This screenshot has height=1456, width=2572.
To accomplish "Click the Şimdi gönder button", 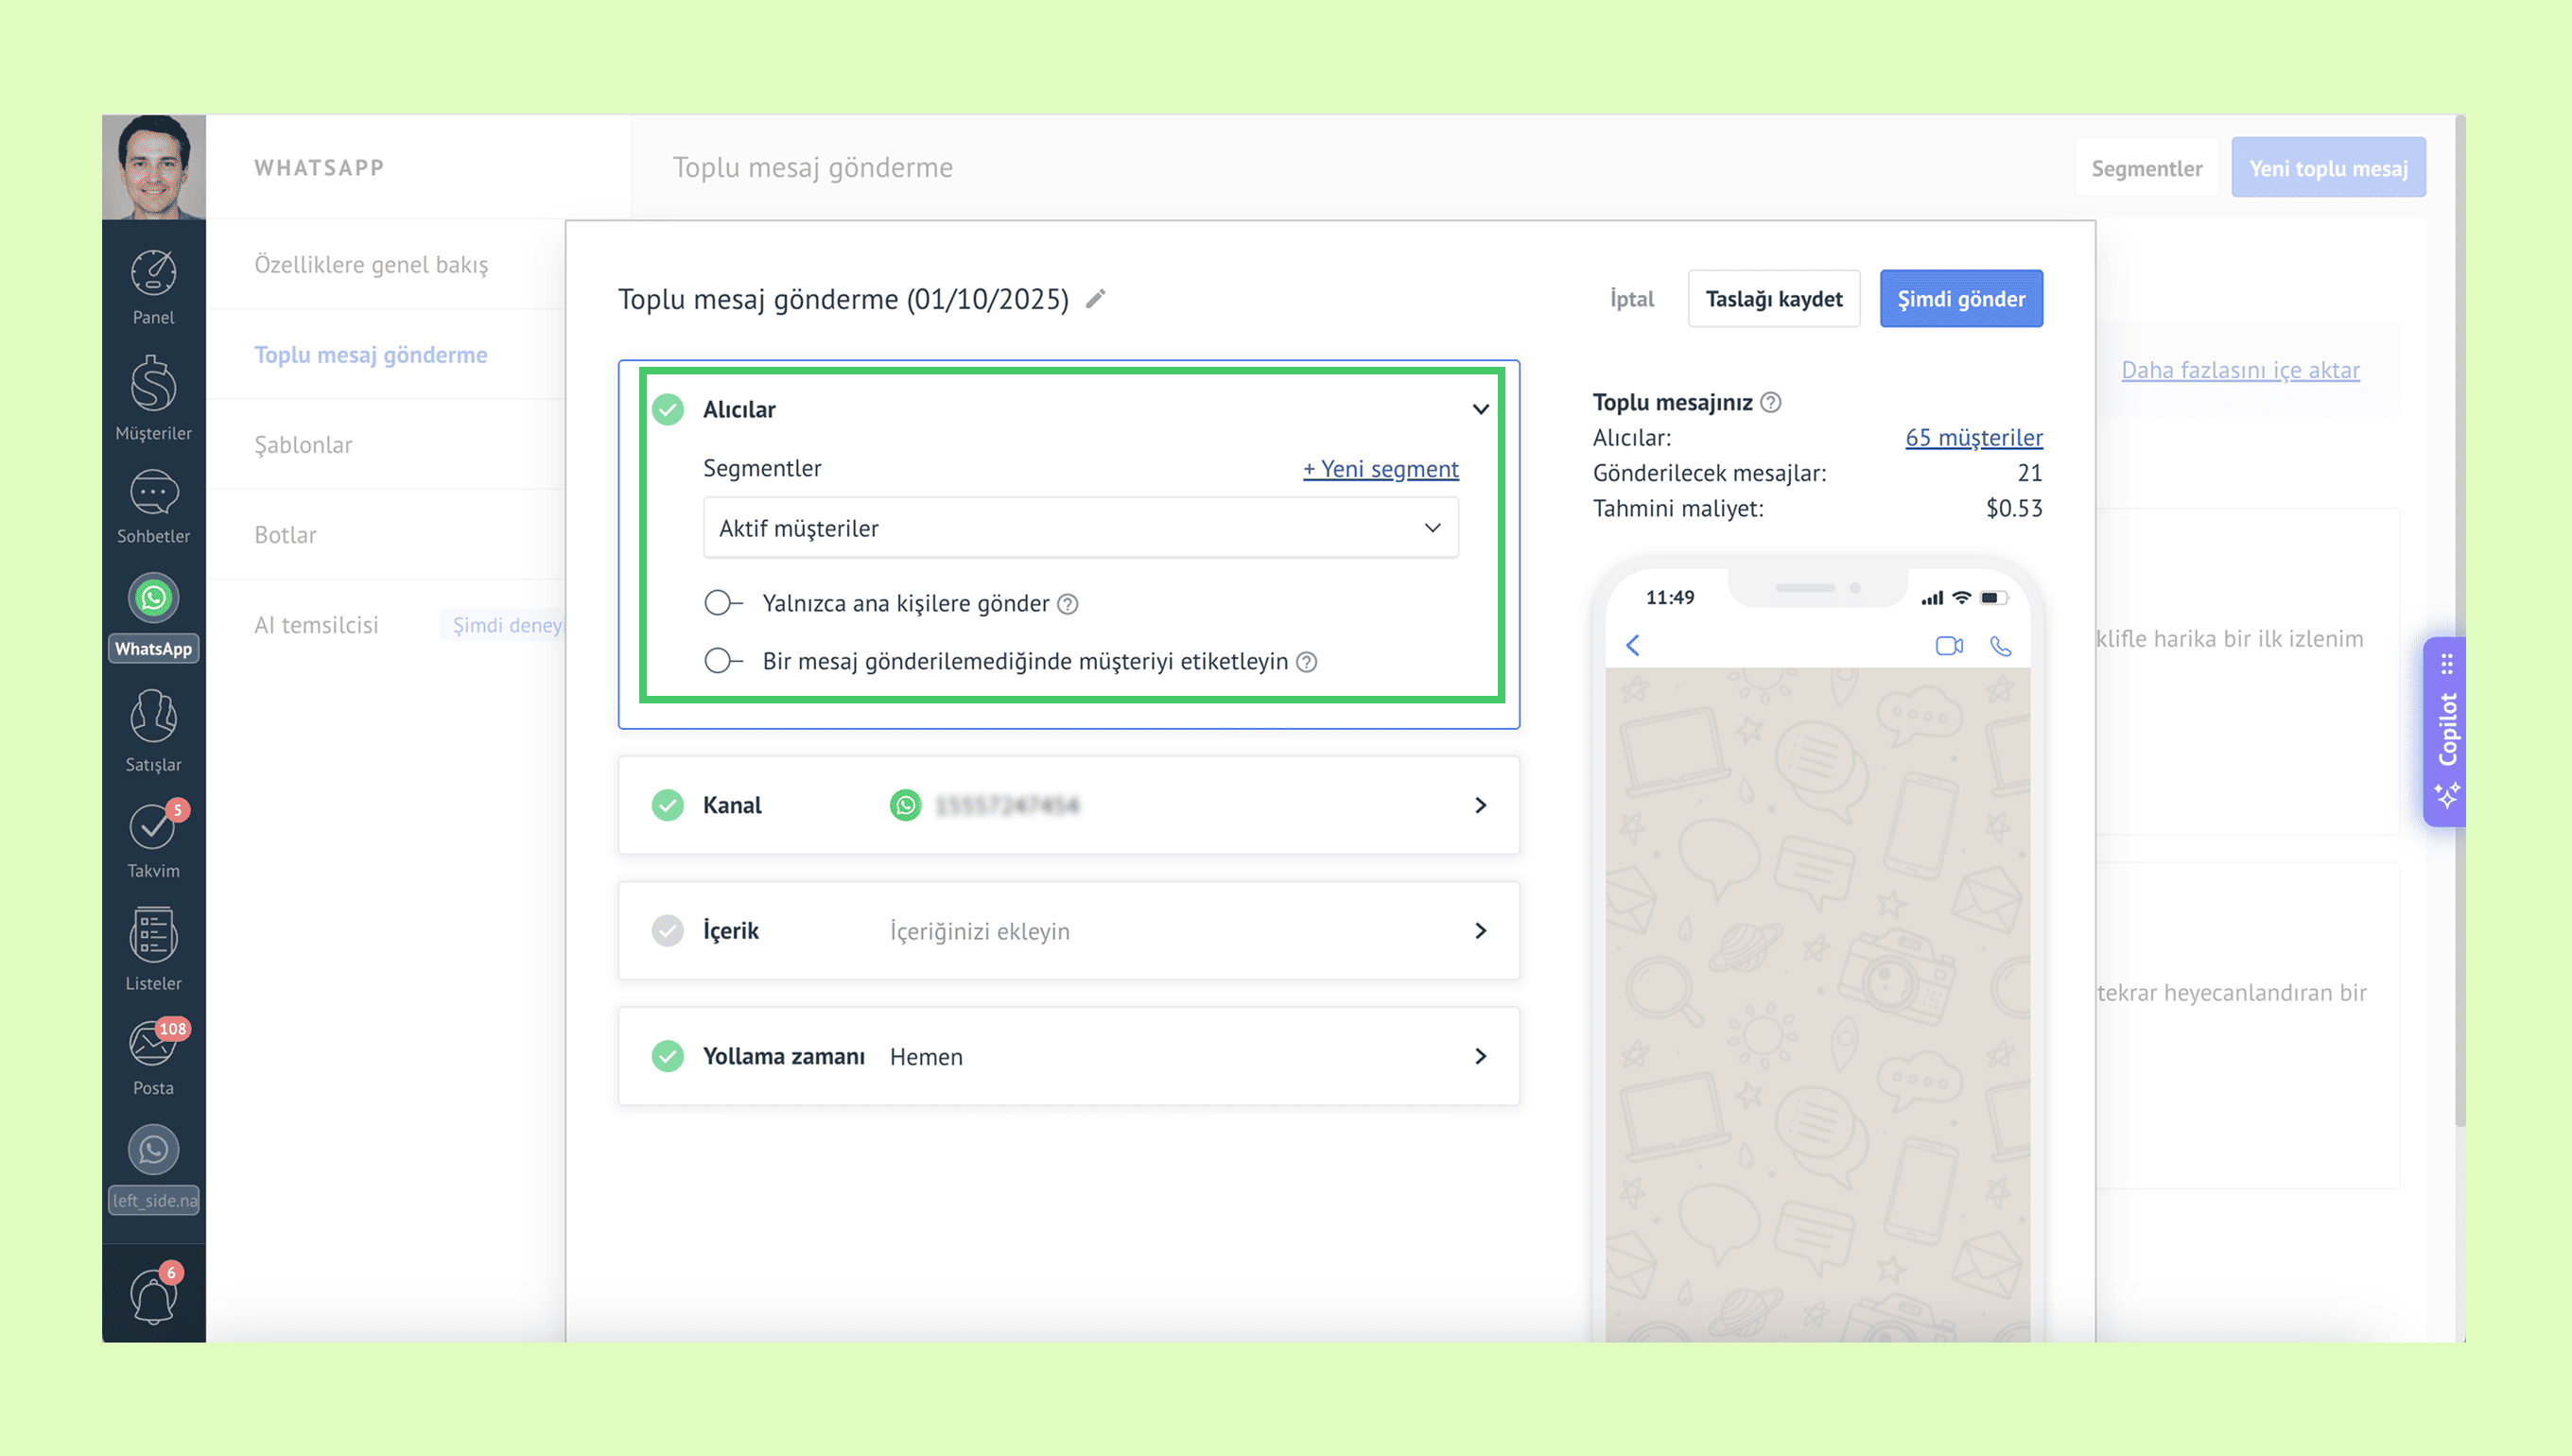I will point(1960,299).
